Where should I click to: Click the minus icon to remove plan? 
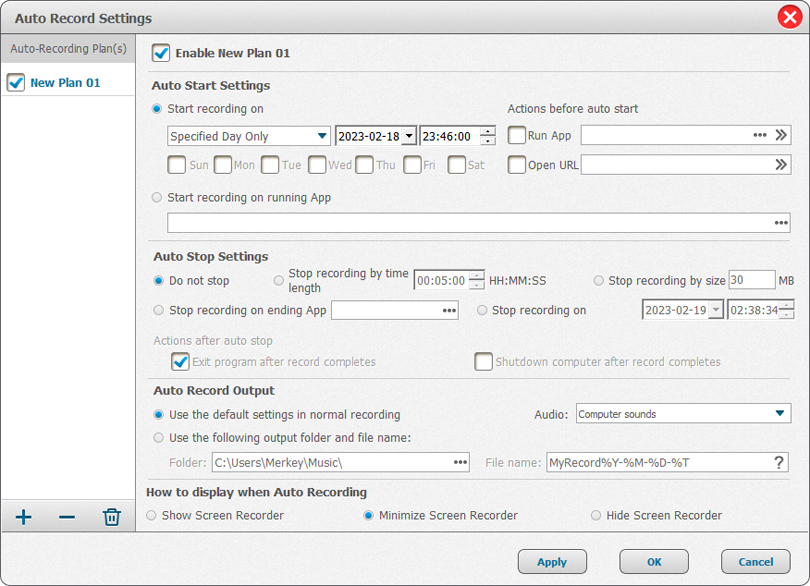pos(67,517)
